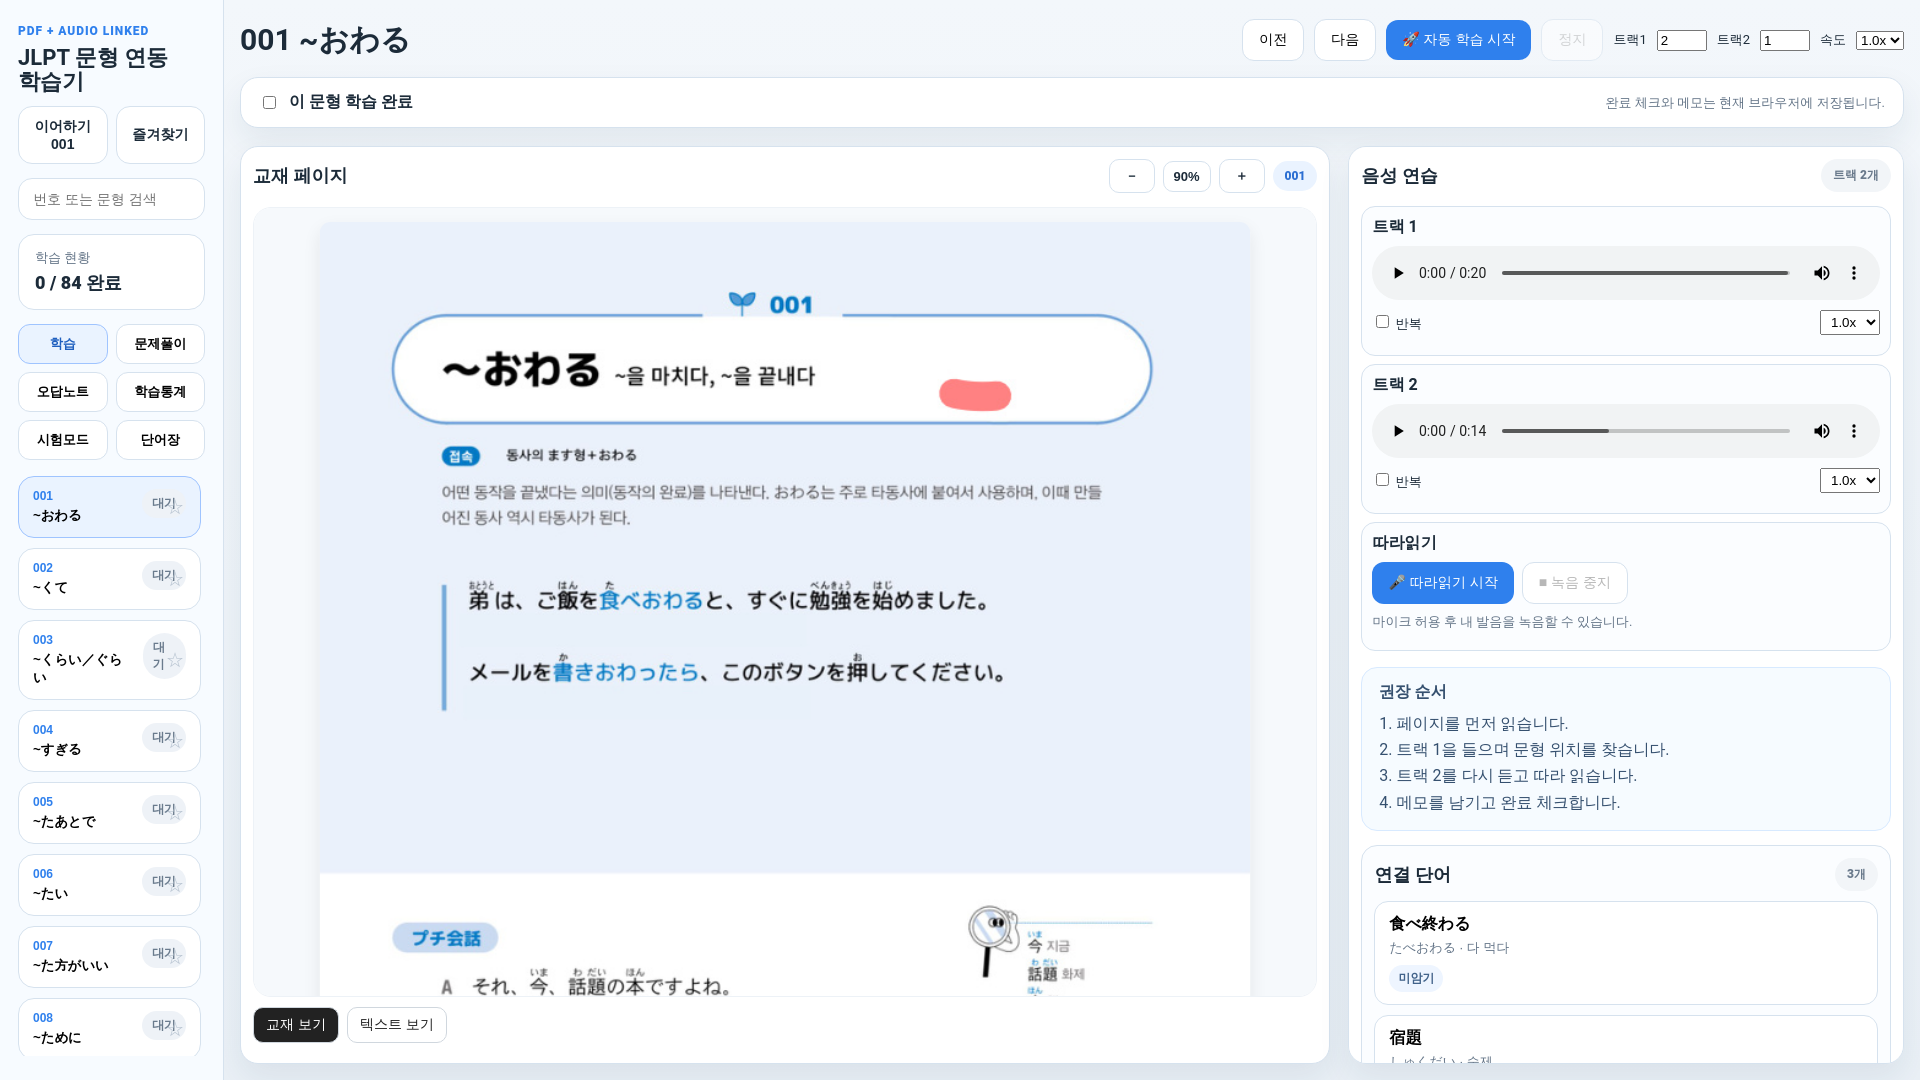This screenshot has width=1920, height=1080.
Task: Select the 단어장 tab
Action: 160,440
